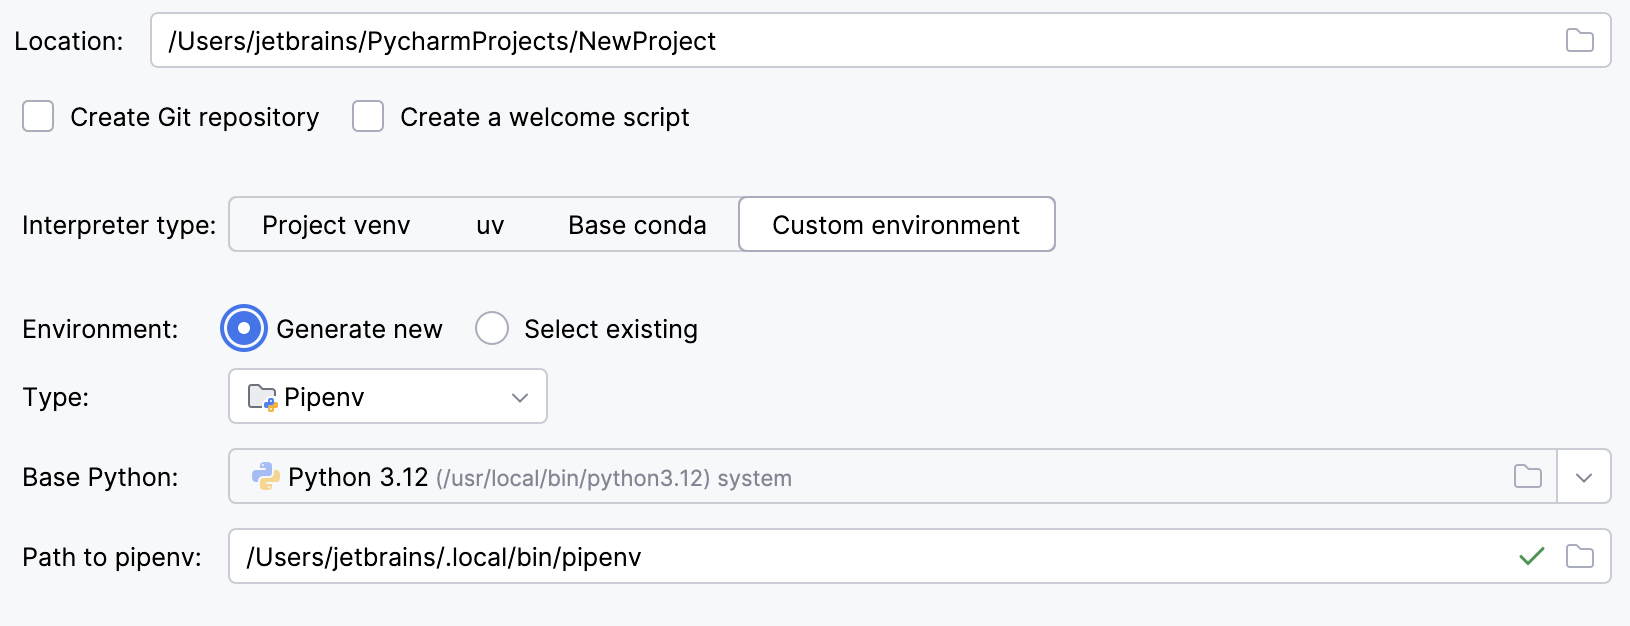
Task: Click the Create Git repository label text
Action: click(x=194, y=117)
